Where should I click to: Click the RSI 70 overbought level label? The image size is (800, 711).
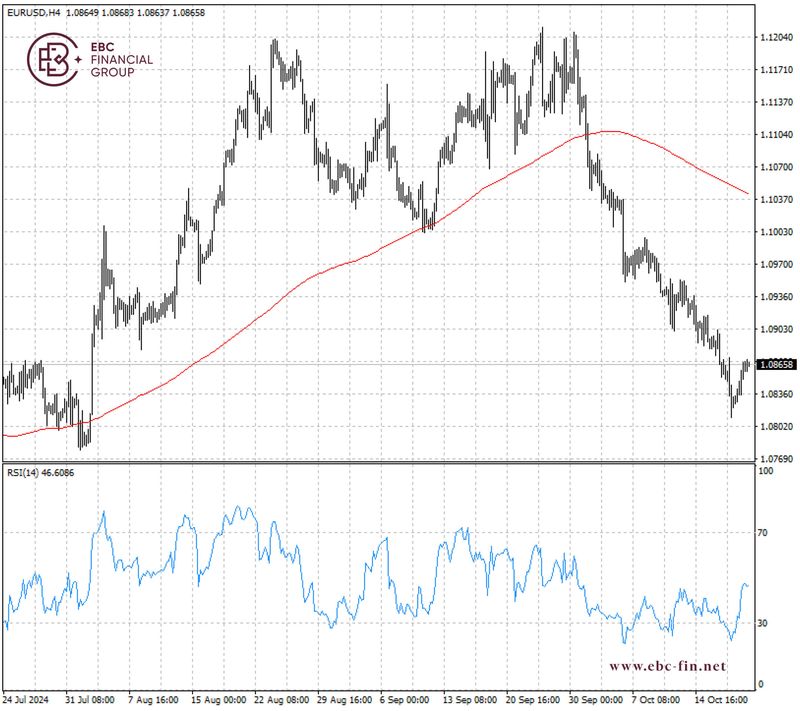(762, 533)
